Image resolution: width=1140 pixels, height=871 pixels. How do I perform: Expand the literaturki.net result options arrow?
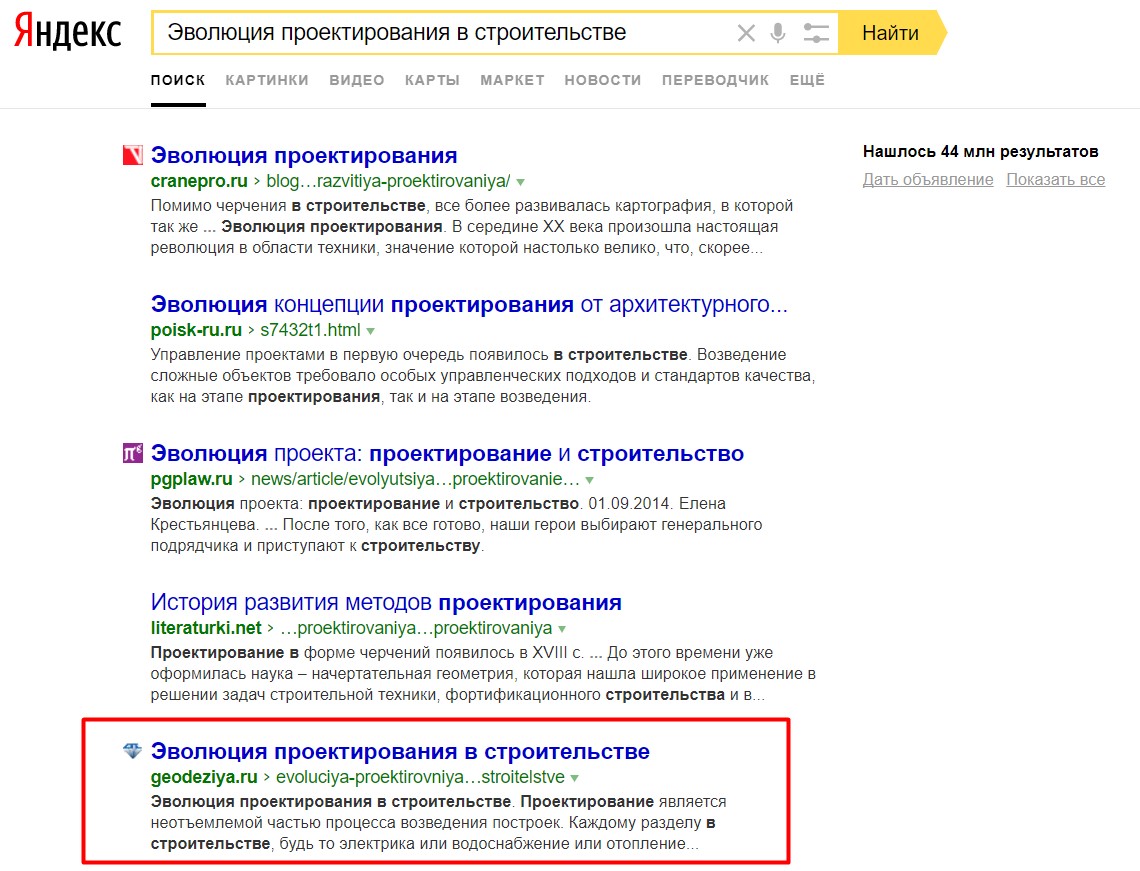pos(562,629)
